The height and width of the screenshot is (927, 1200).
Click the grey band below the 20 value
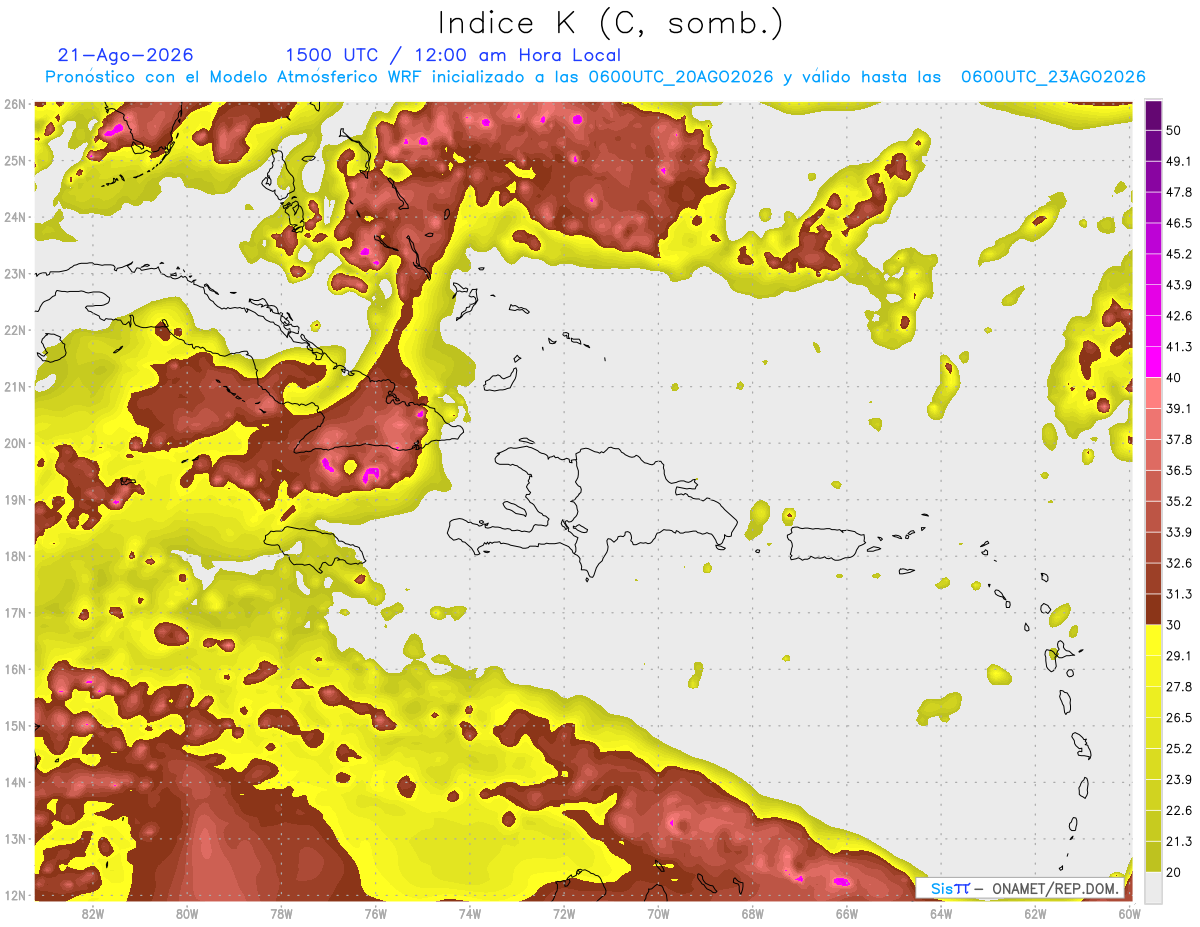click(1154, 887)
